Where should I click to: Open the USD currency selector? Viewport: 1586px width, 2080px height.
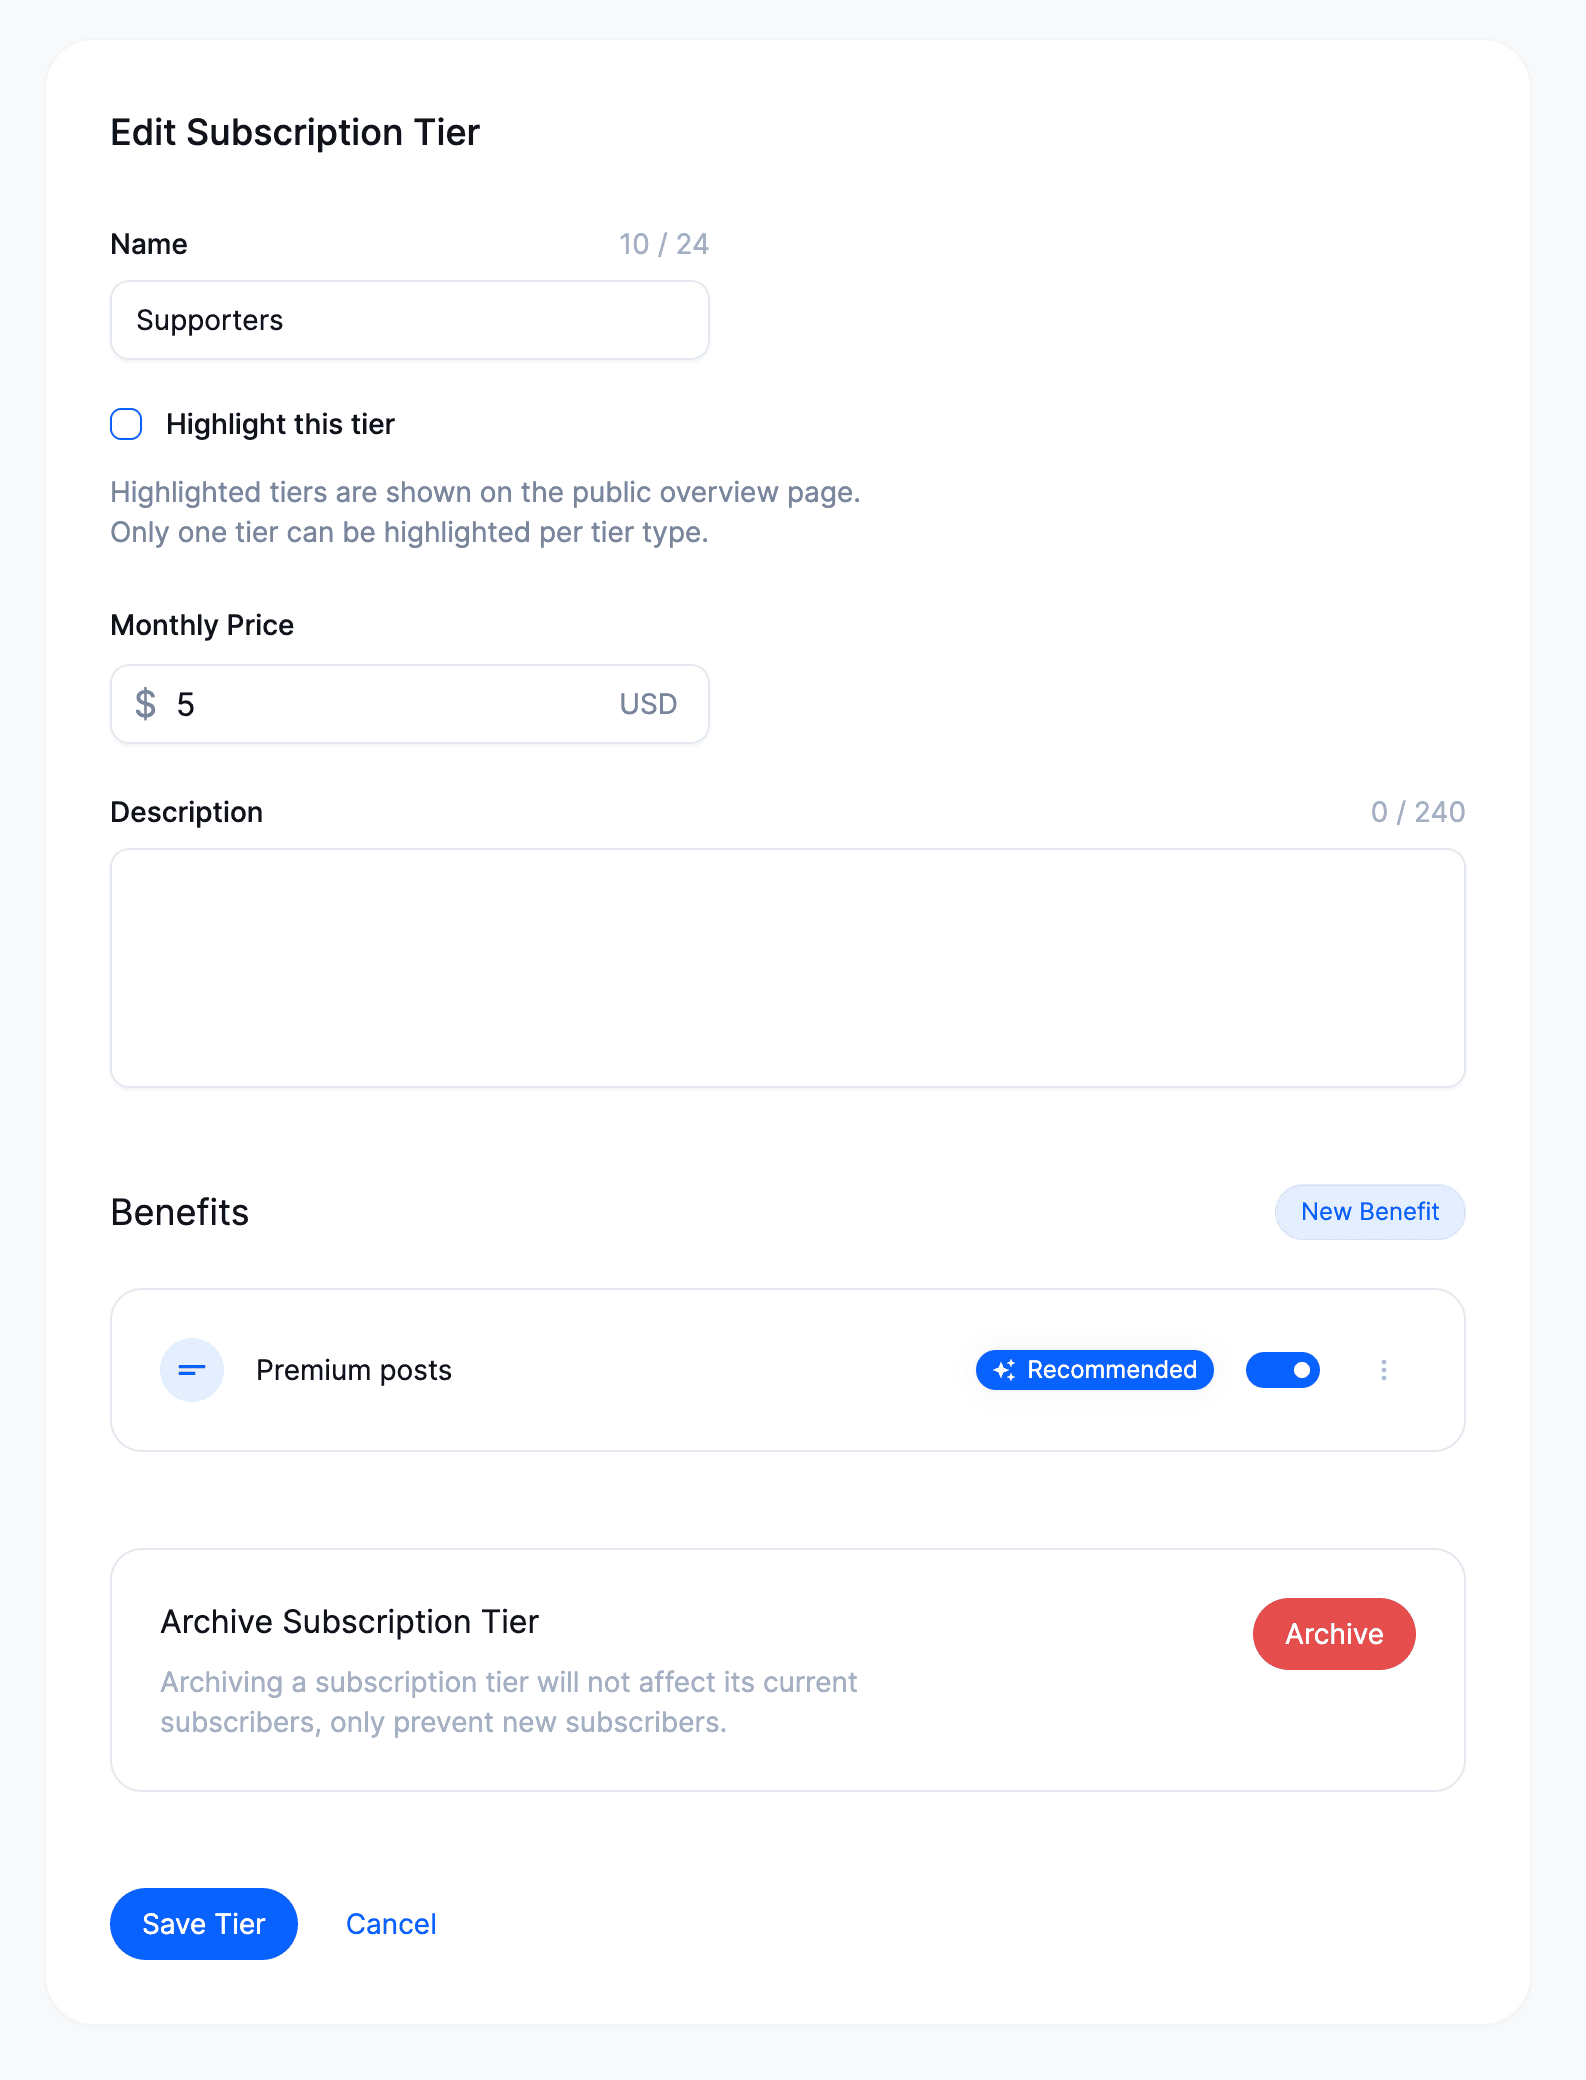[647, 704]
